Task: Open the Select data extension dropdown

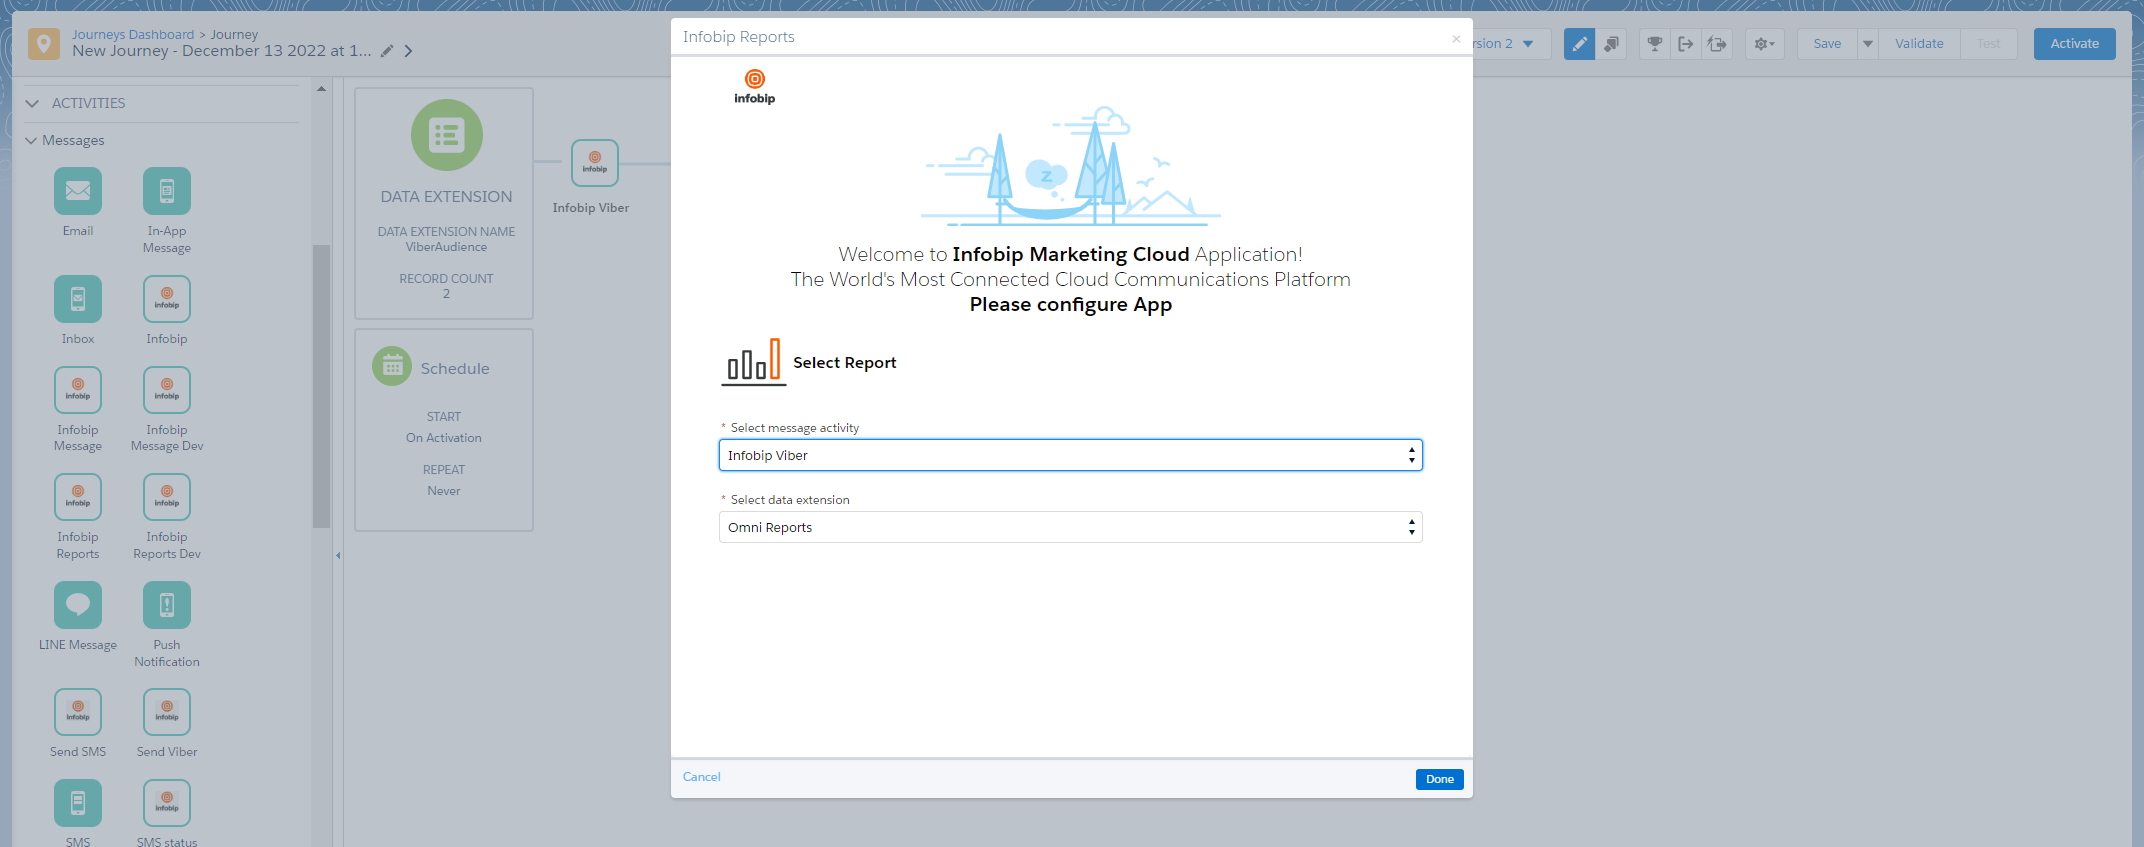Action: click(x=1070, y=527)
